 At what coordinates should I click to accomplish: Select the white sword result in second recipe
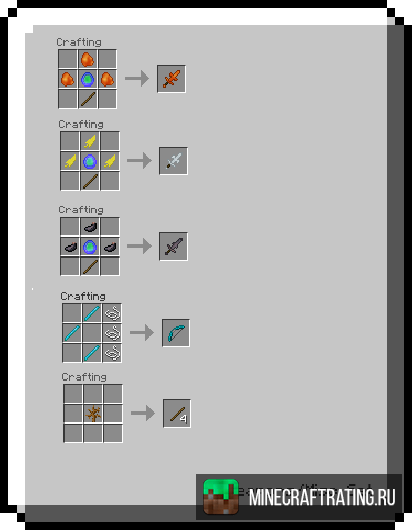[x=173, y=161]
